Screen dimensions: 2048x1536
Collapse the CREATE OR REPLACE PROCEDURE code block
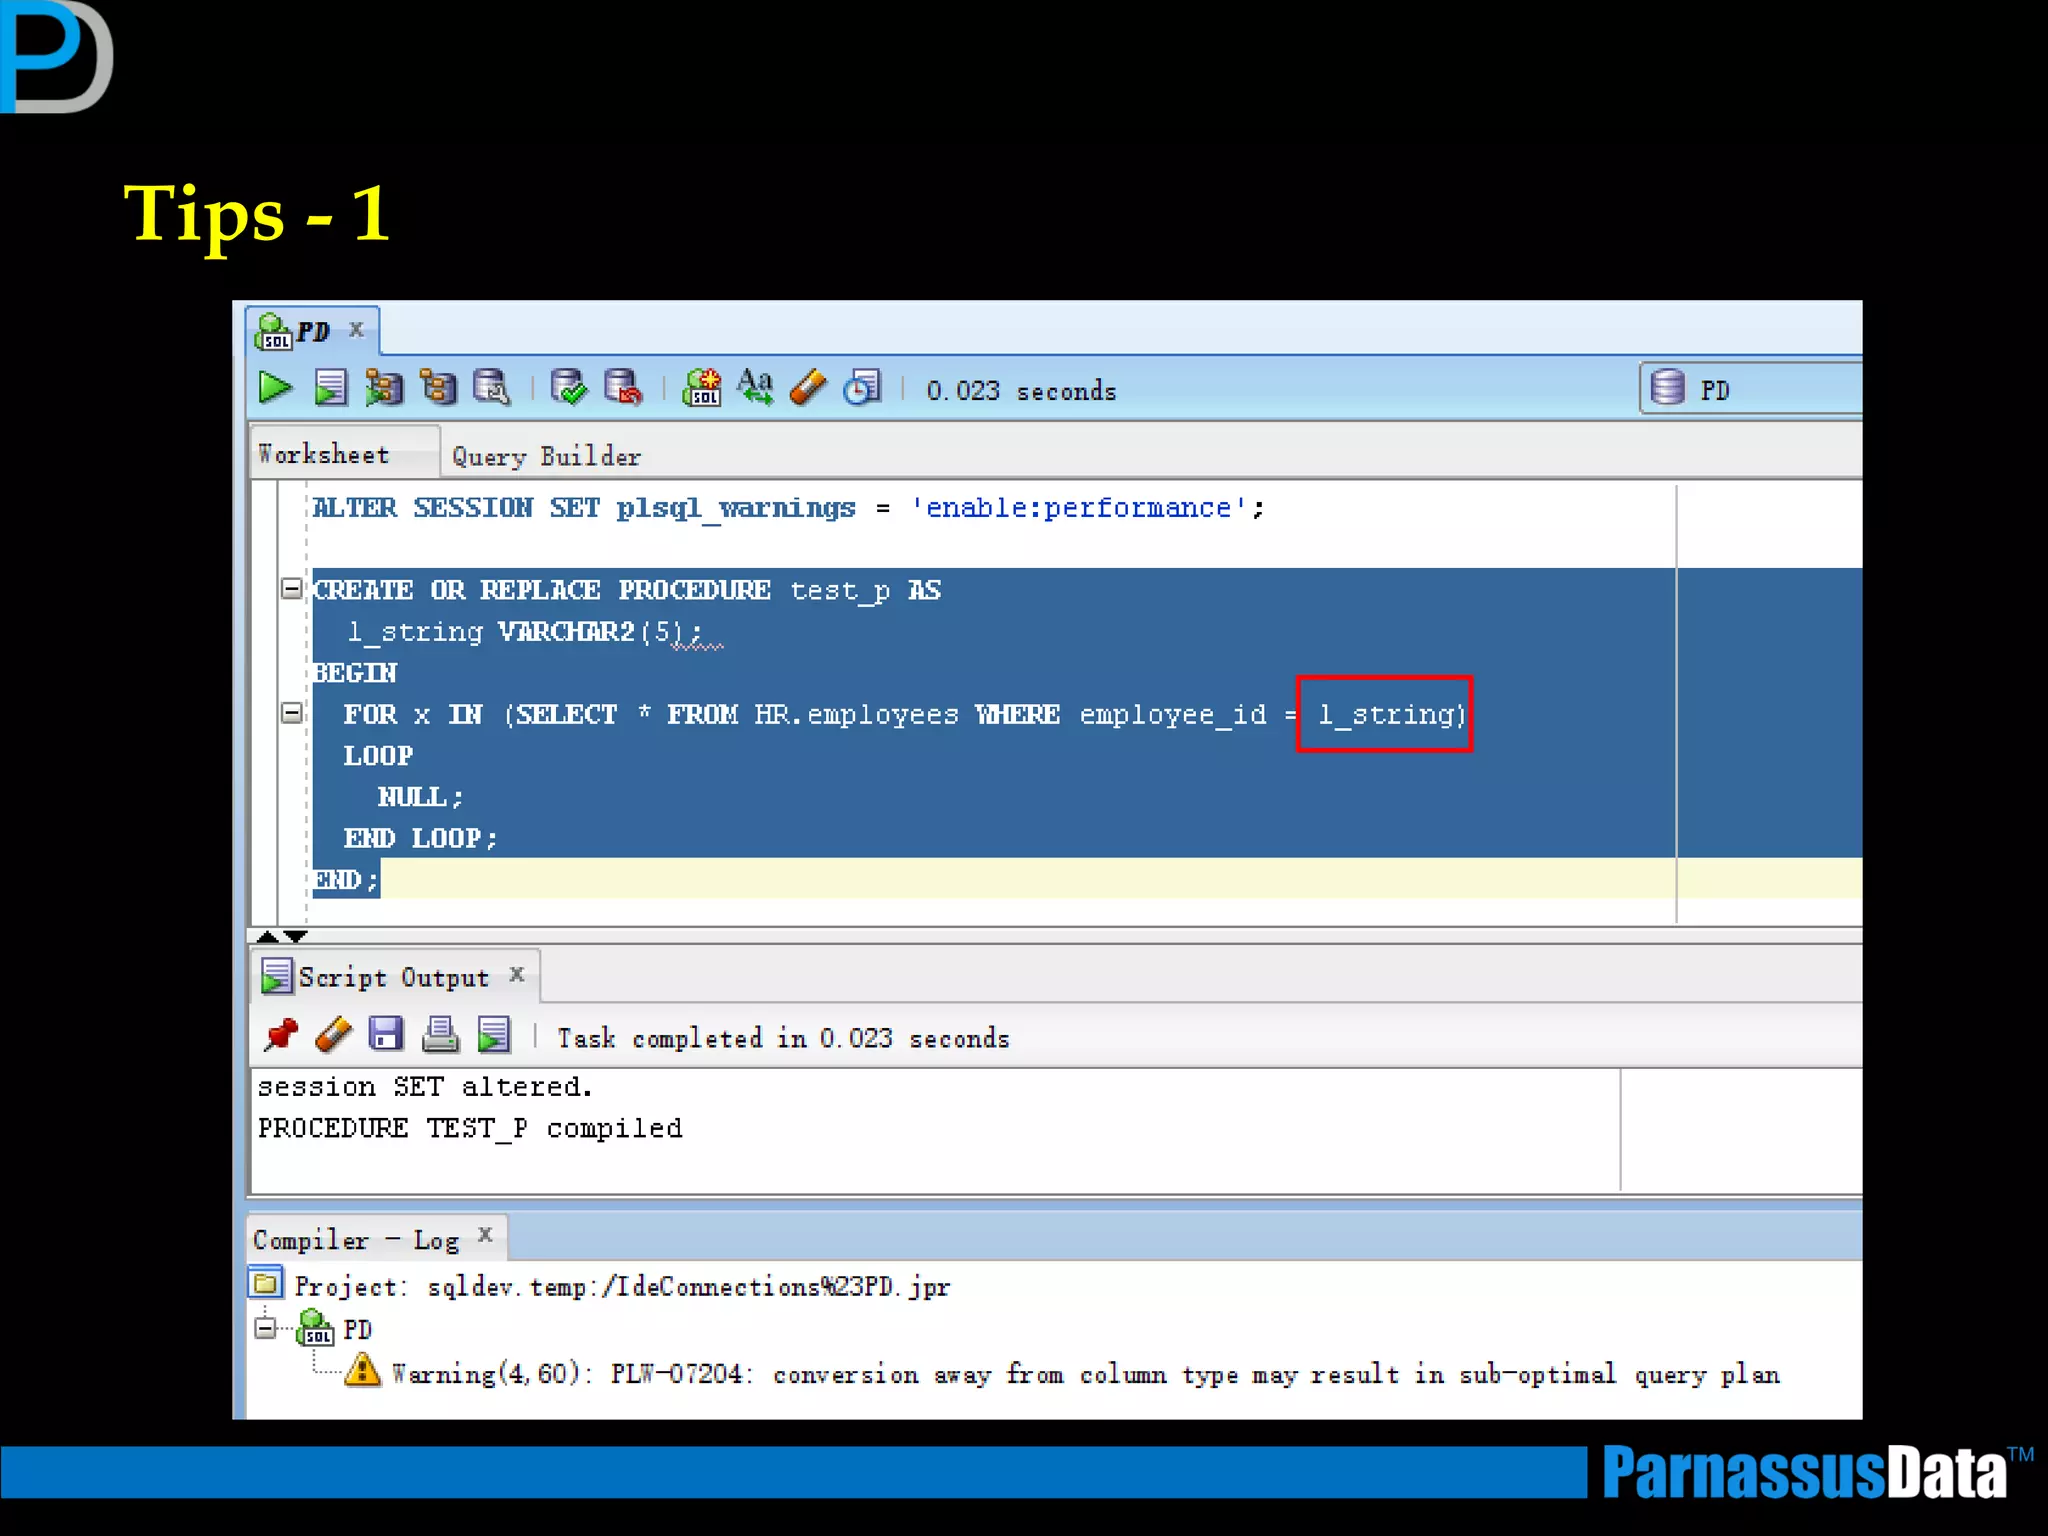(x=291, y=589)
